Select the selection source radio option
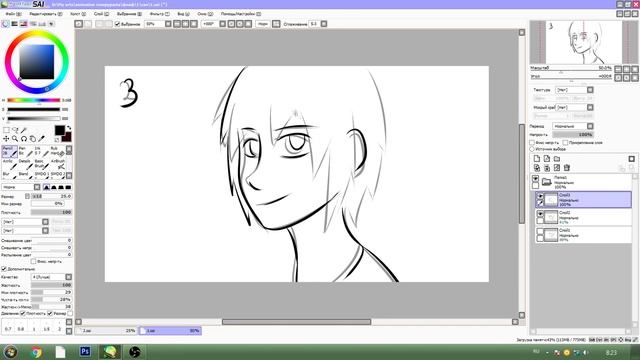This screenshot has height=360, width=640. (x=532, y=149)
